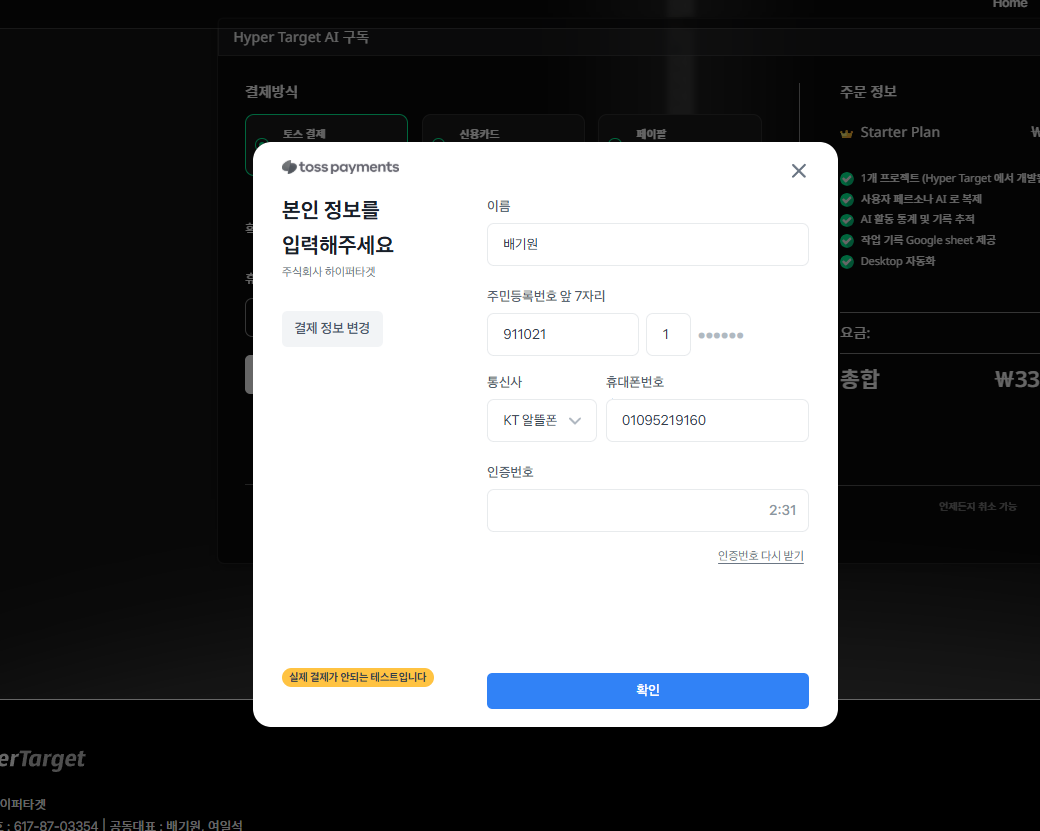The height and width of the screenshot is (831, 1040).
Task: Select the 신용카드 payment option
Action: point(503,129)
